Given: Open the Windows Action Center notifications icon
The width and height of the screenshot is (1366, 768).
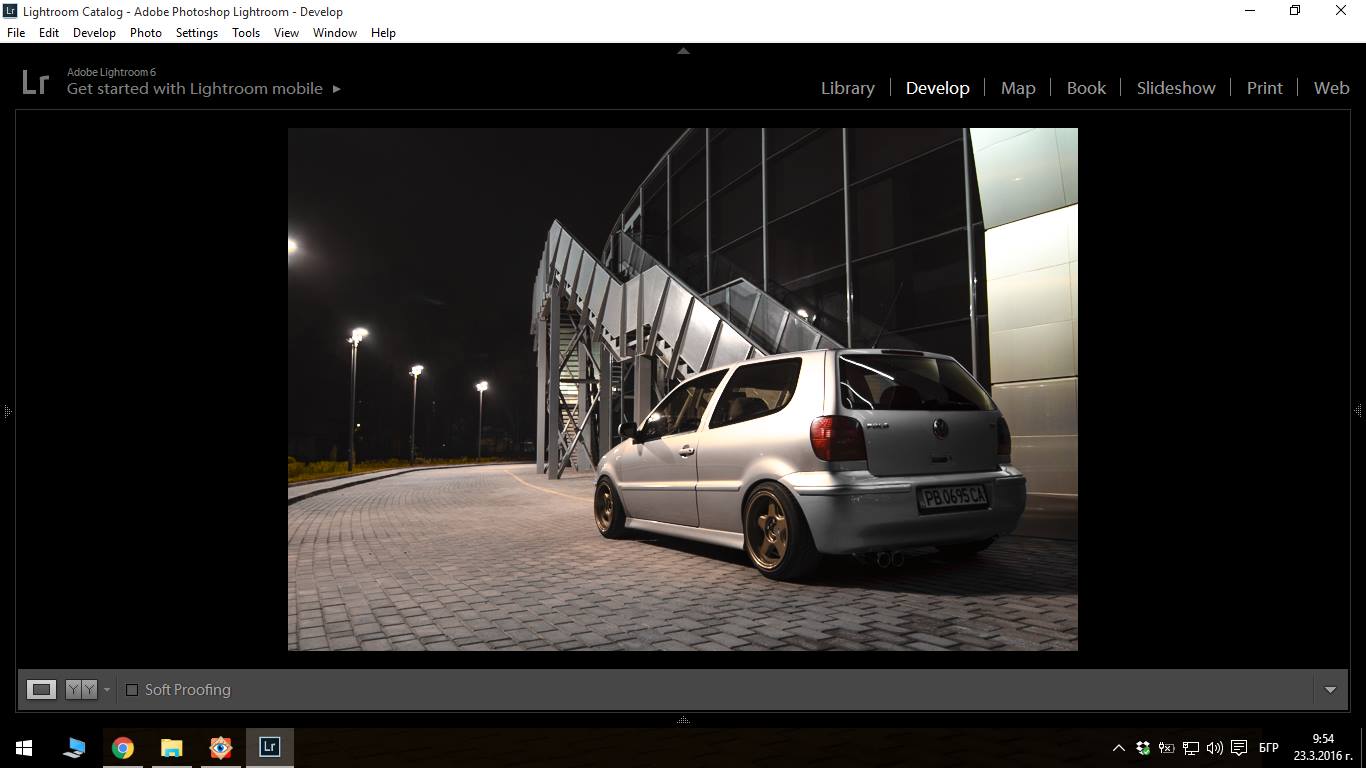Looking at the screenshot, I should [1239, 748].
